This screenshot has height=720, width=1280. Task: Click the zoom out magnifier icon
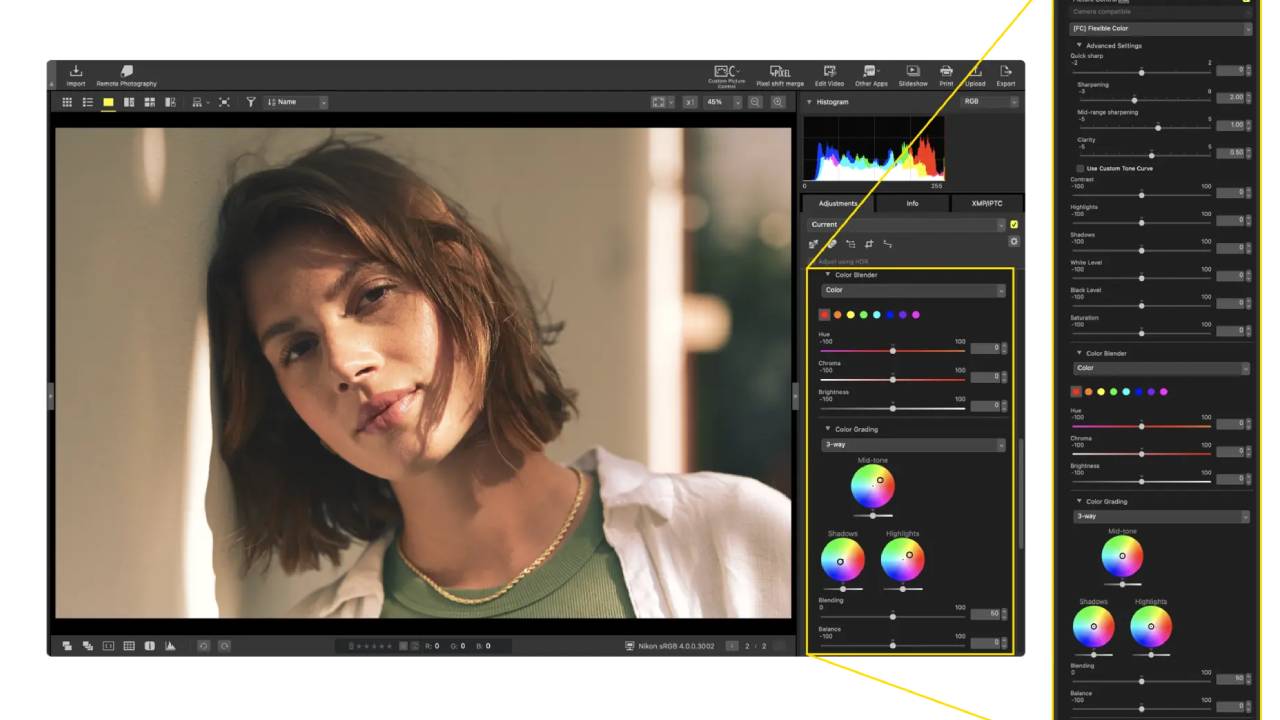click(x=755, y=102)
